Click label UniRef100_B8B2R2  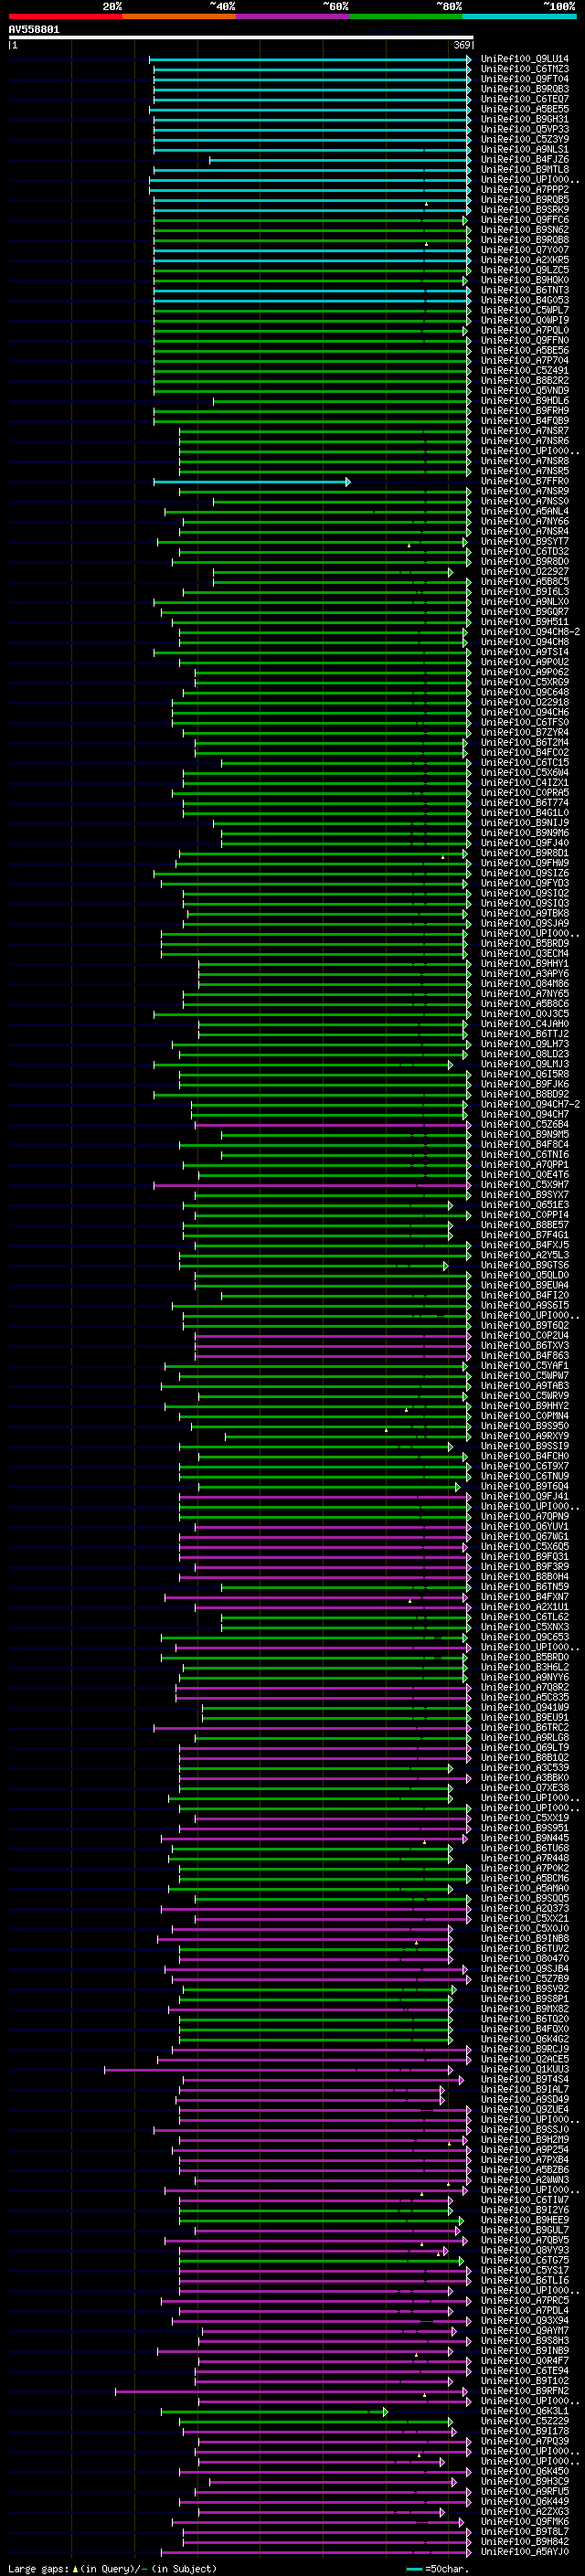pyautogui.click(x=525, y=380)
